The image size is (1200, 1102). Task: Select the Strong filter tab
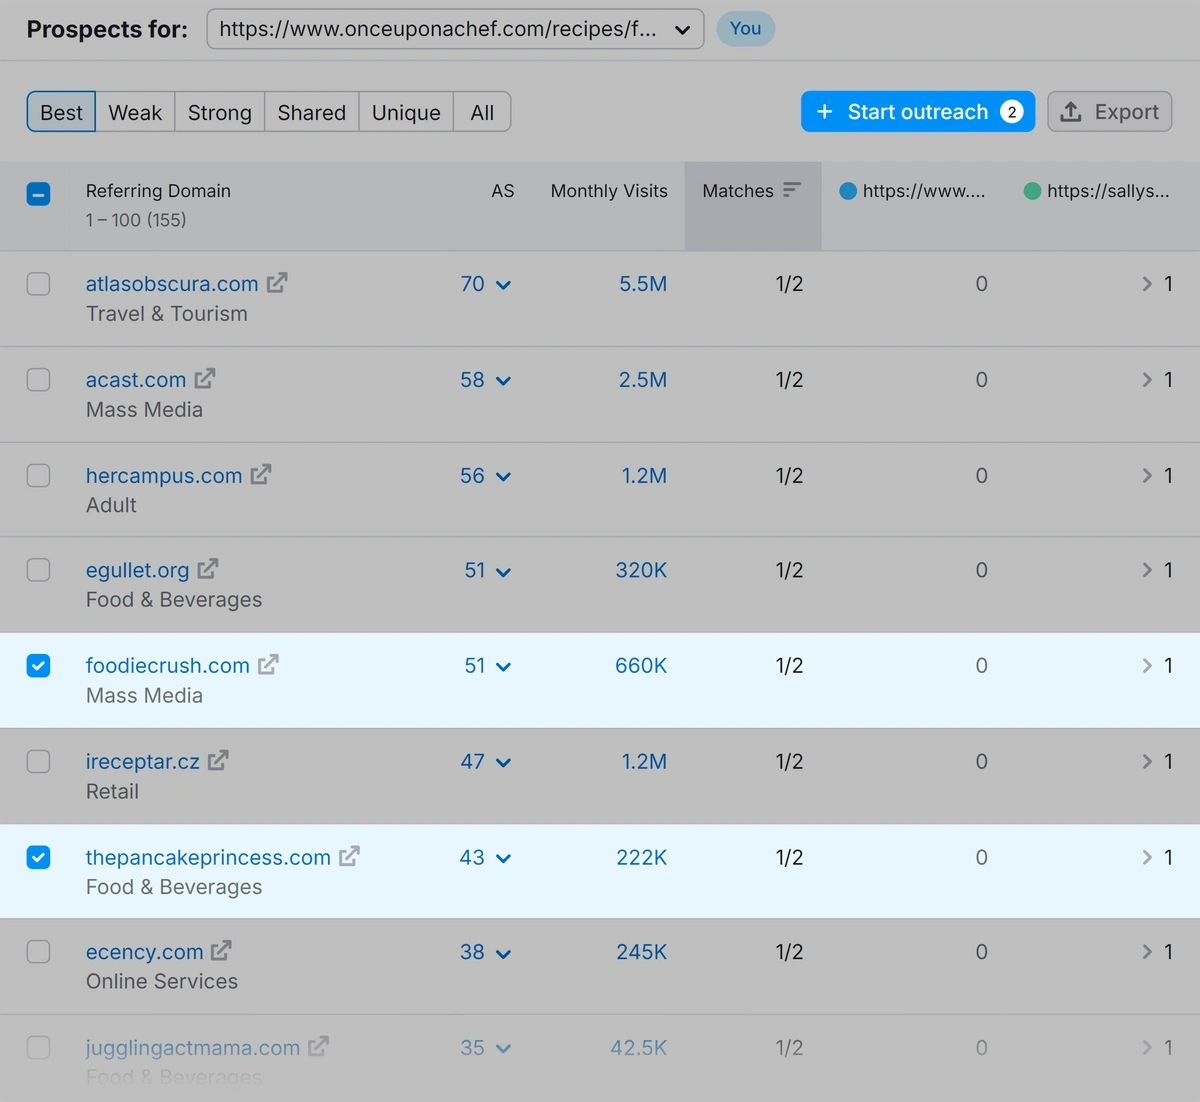point(220,112)
